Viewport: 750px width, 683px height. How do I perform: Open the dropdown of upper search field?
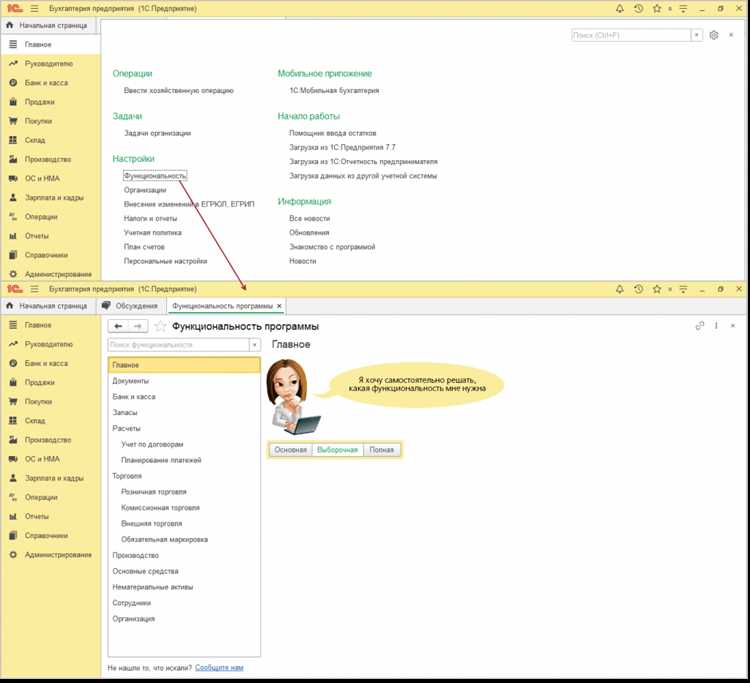(x=697, y=35)
